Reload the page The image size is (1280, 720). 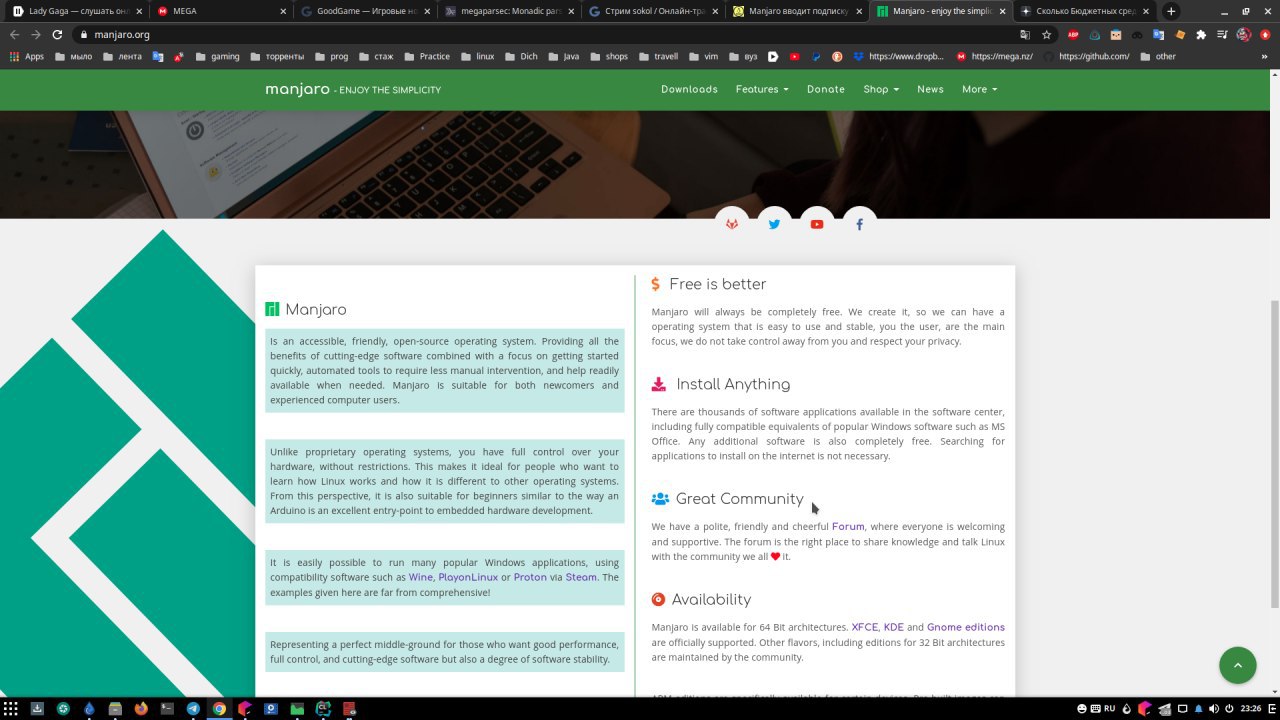click(57, 34)
